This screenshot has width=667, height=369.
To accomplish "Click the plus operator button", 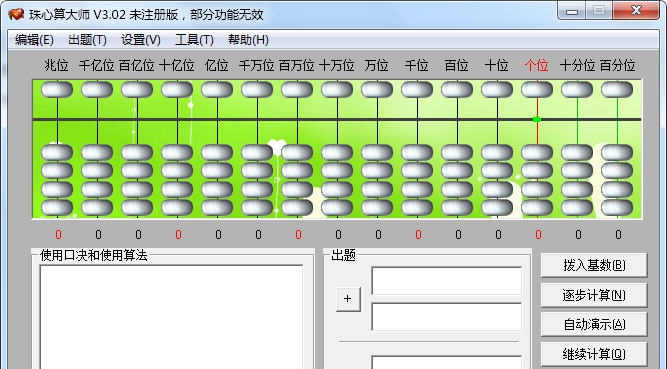I will pos(348,299).
